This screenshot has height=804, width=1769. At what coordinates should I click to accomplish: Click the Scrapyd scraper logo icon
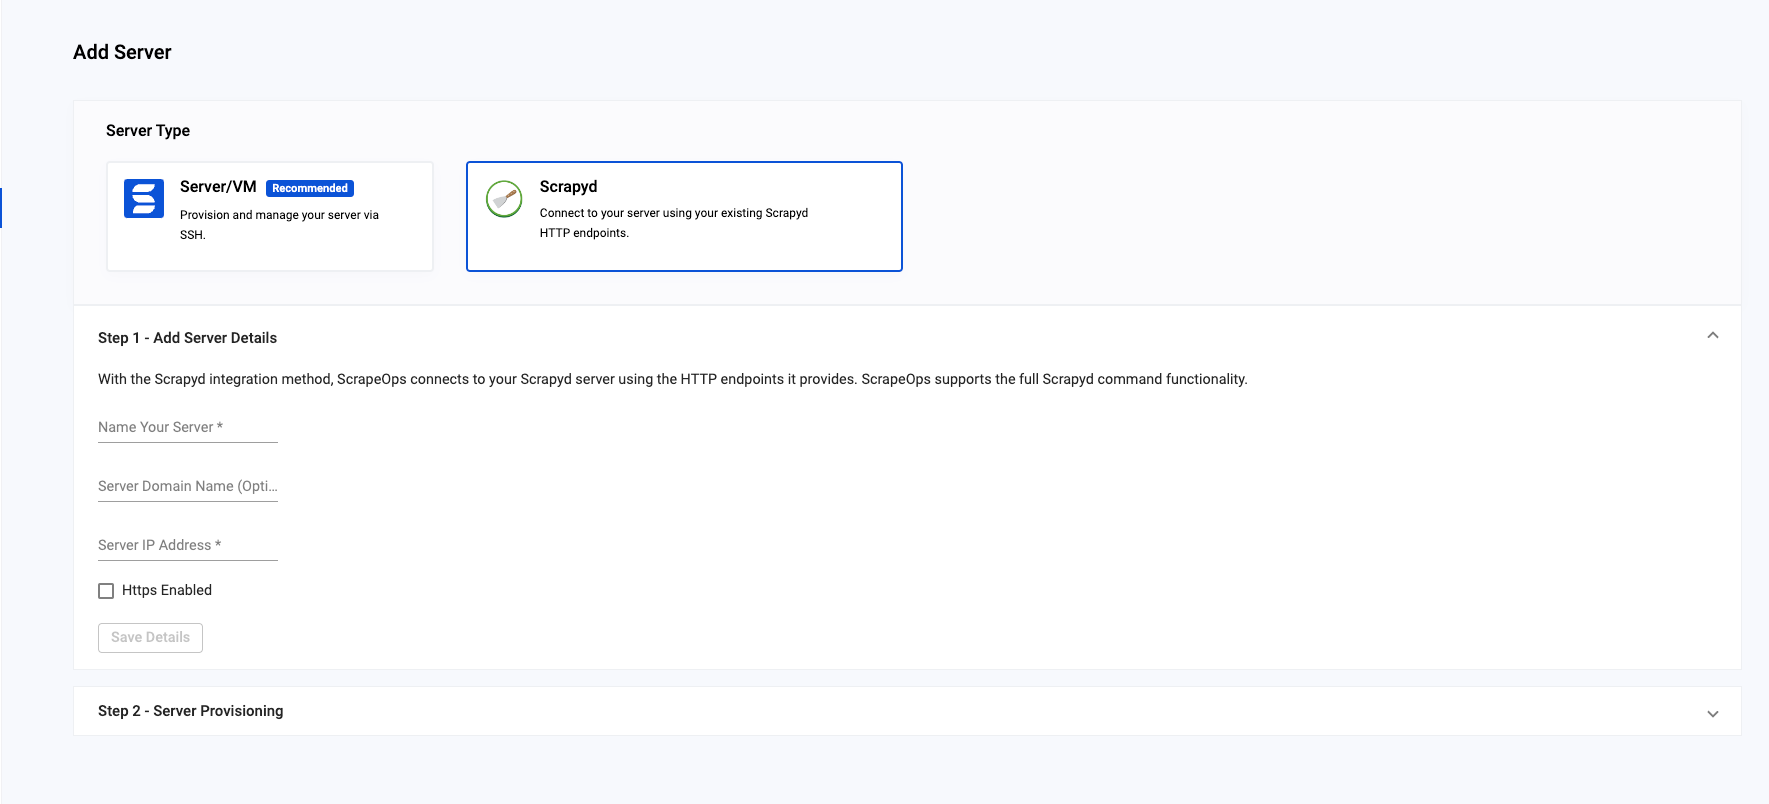tap(504, 199)
